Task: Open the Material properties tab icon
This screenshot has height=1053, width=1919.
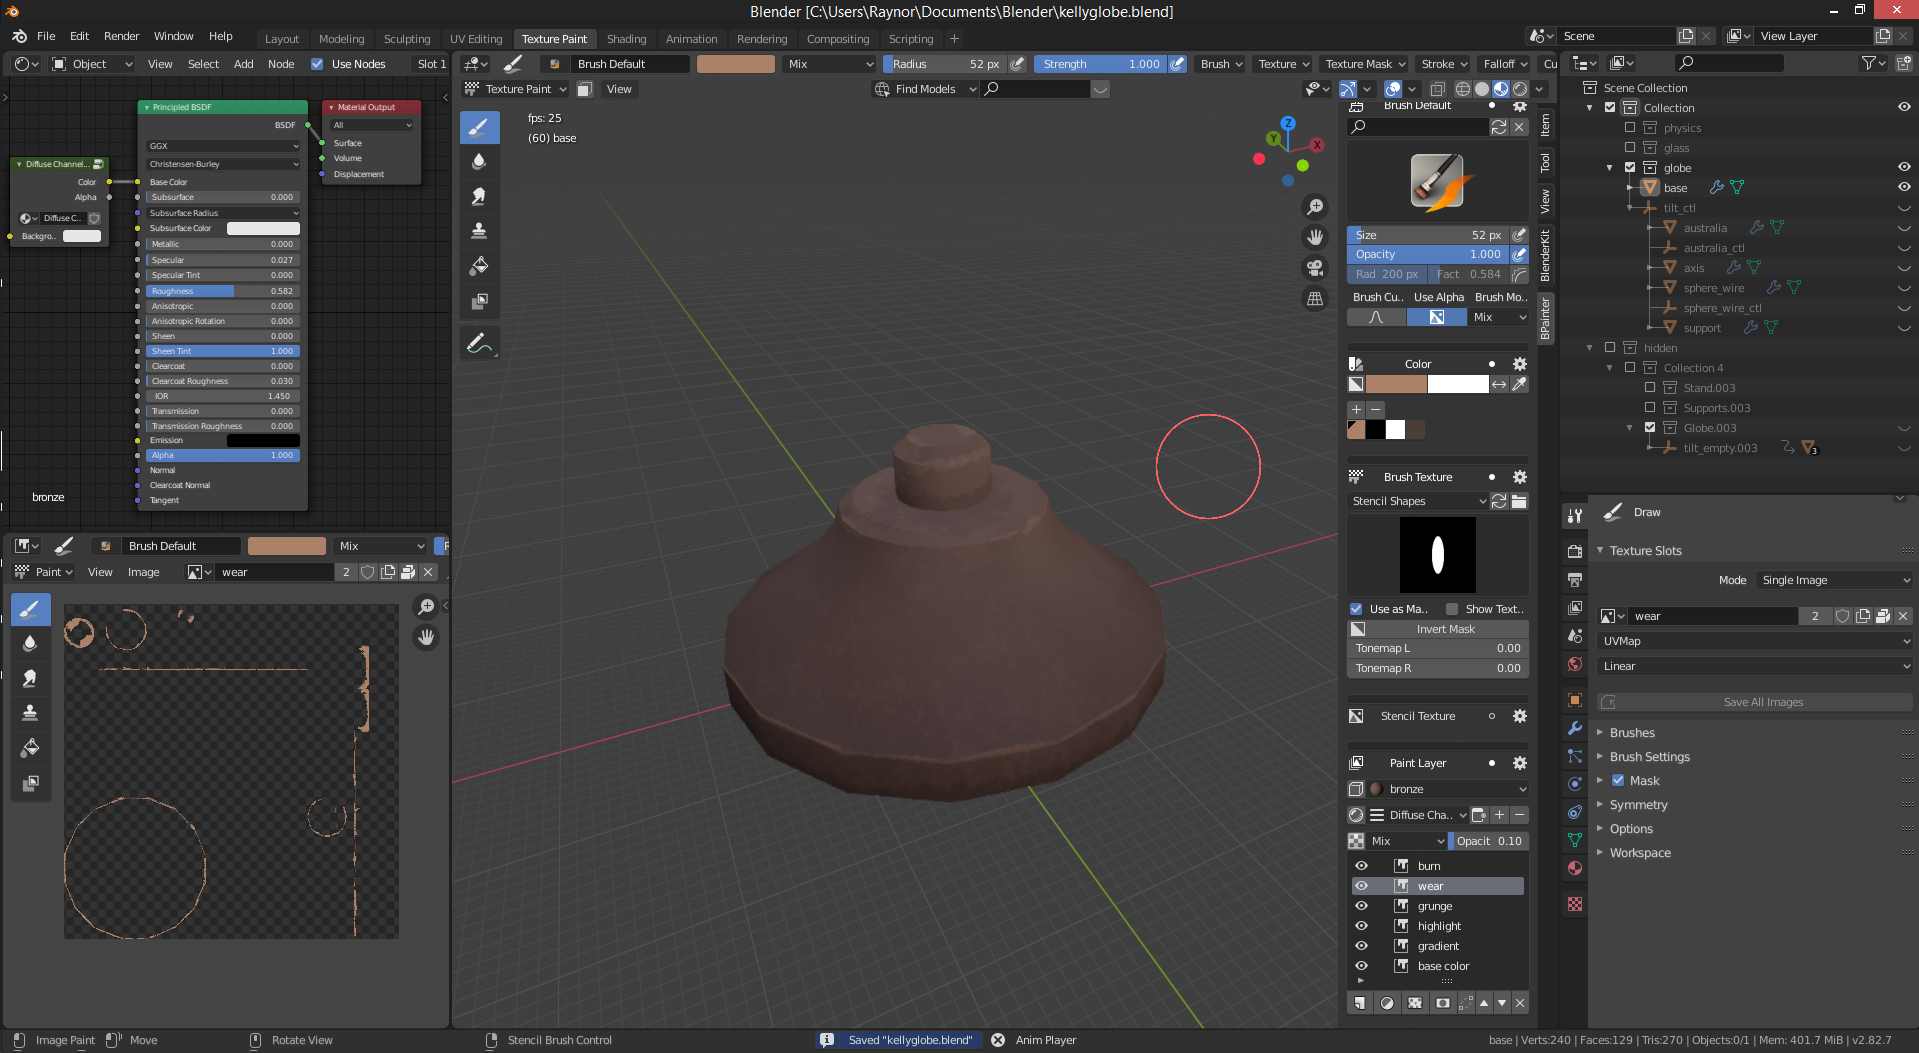Action: tap(1575, 868)
